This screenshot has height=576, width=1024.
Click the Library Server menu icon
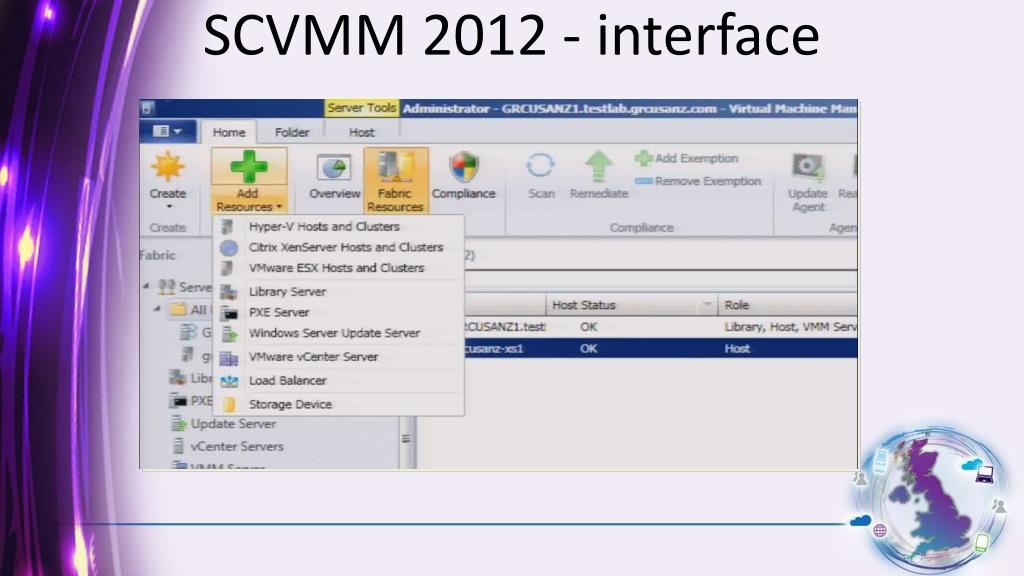229,292
